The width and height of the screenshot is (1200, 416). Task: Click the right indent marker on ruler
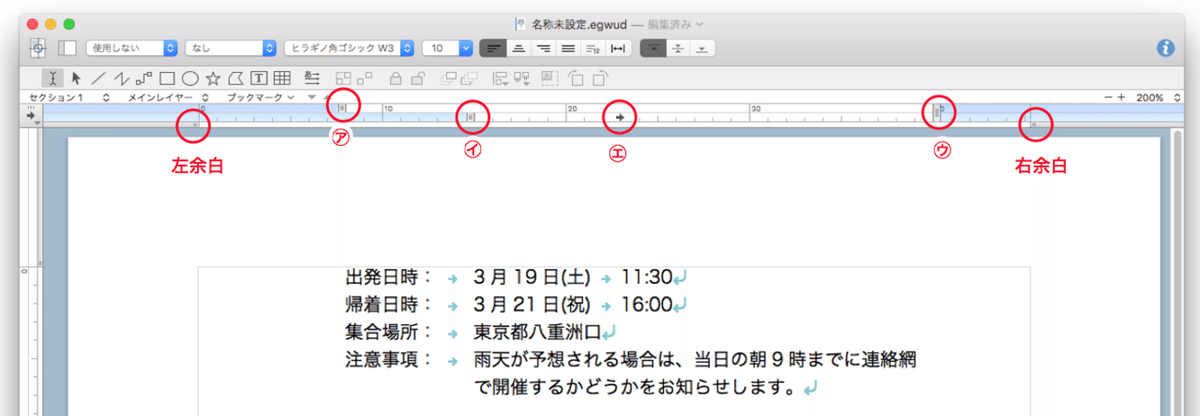938,113
